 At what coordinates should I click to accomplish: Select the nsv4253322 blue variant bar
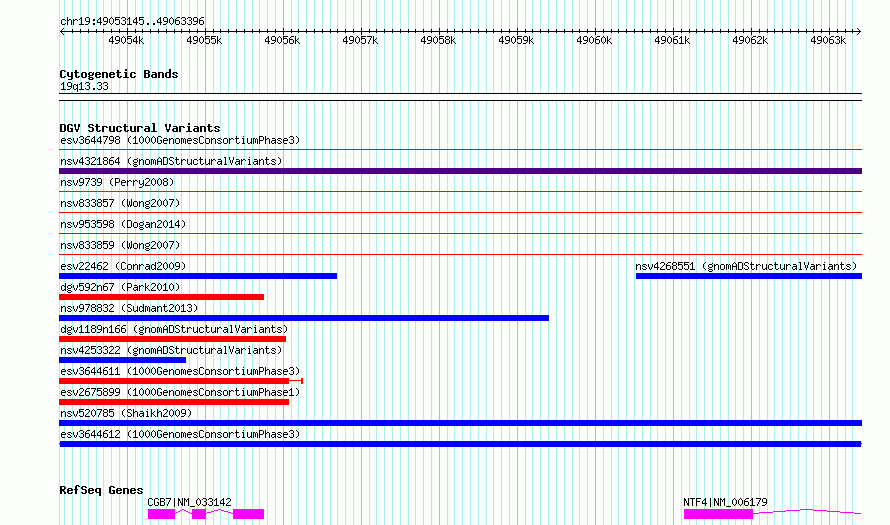pyautogui.click(x=123, y=360)
